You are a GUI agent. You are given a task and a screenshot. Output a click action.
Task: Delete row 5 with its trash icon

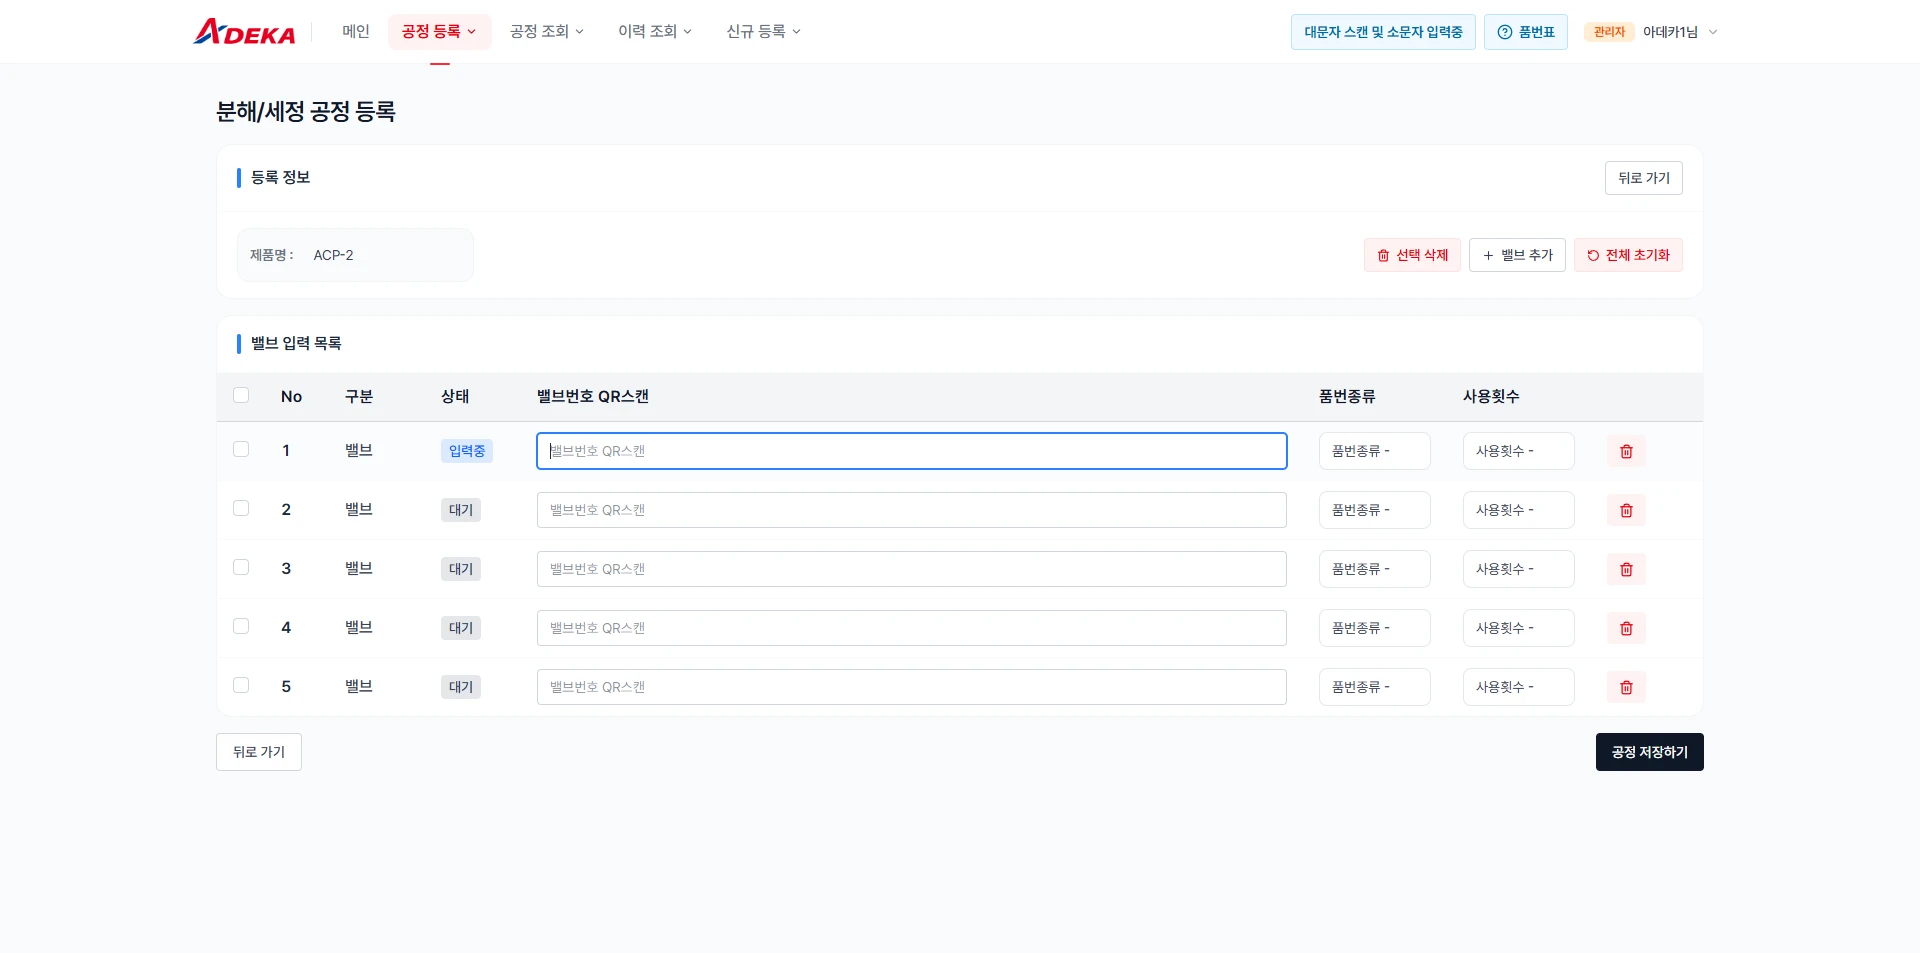click(x=1626, y=687)
